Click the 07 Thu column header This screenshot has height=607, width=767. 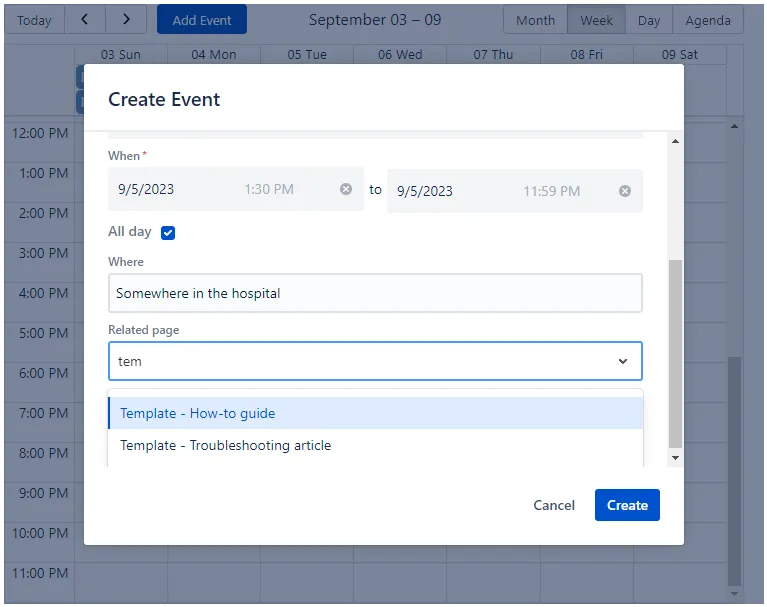[493, 54]
